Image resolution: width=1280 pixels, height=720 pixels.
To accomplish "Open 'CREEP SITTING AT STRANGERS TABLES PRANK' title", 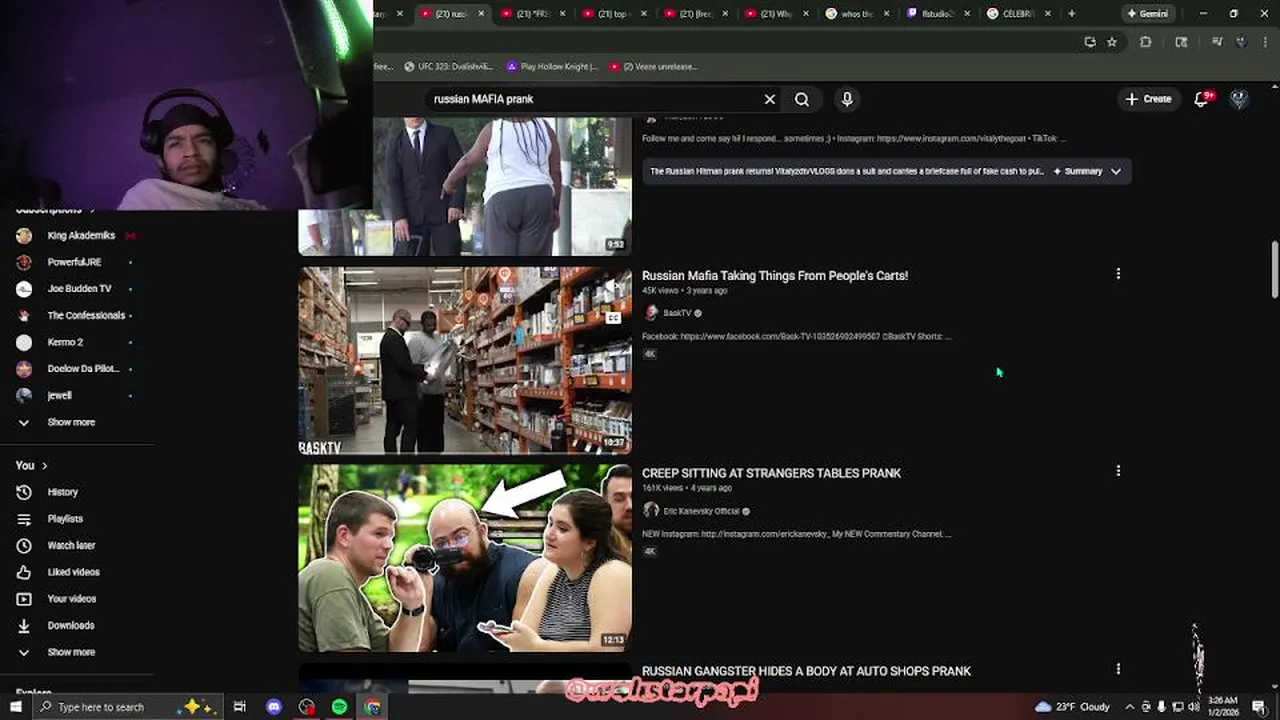I will 771,473.
